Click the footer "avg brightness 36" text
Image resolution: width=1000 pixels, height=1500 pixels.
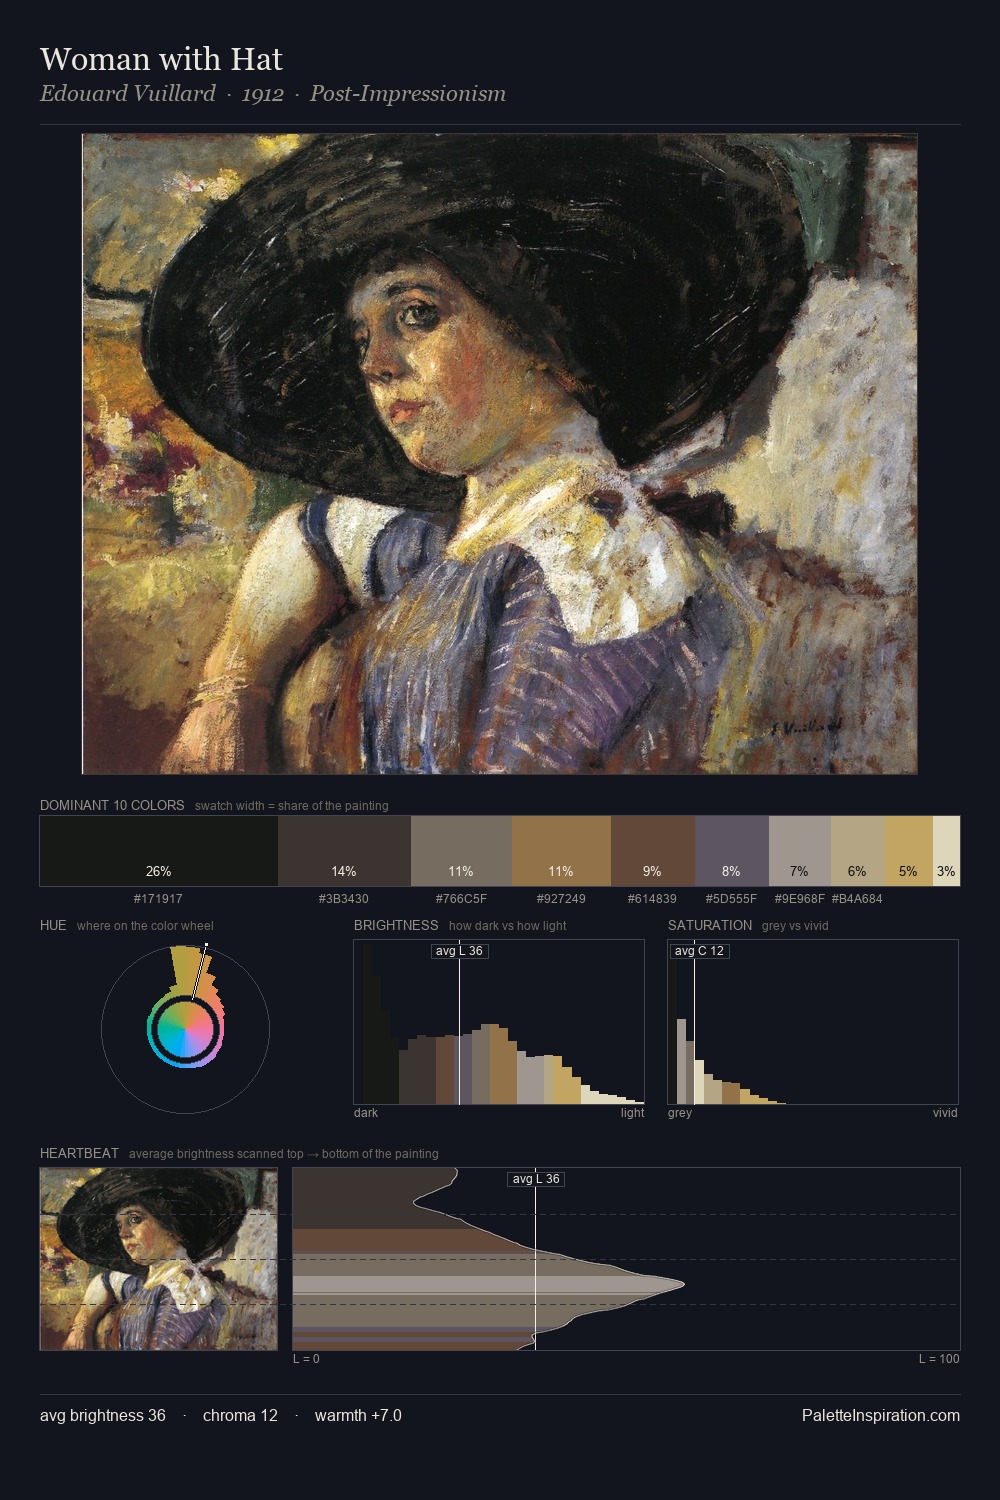pyautogui.click(x=103, y=1415)
